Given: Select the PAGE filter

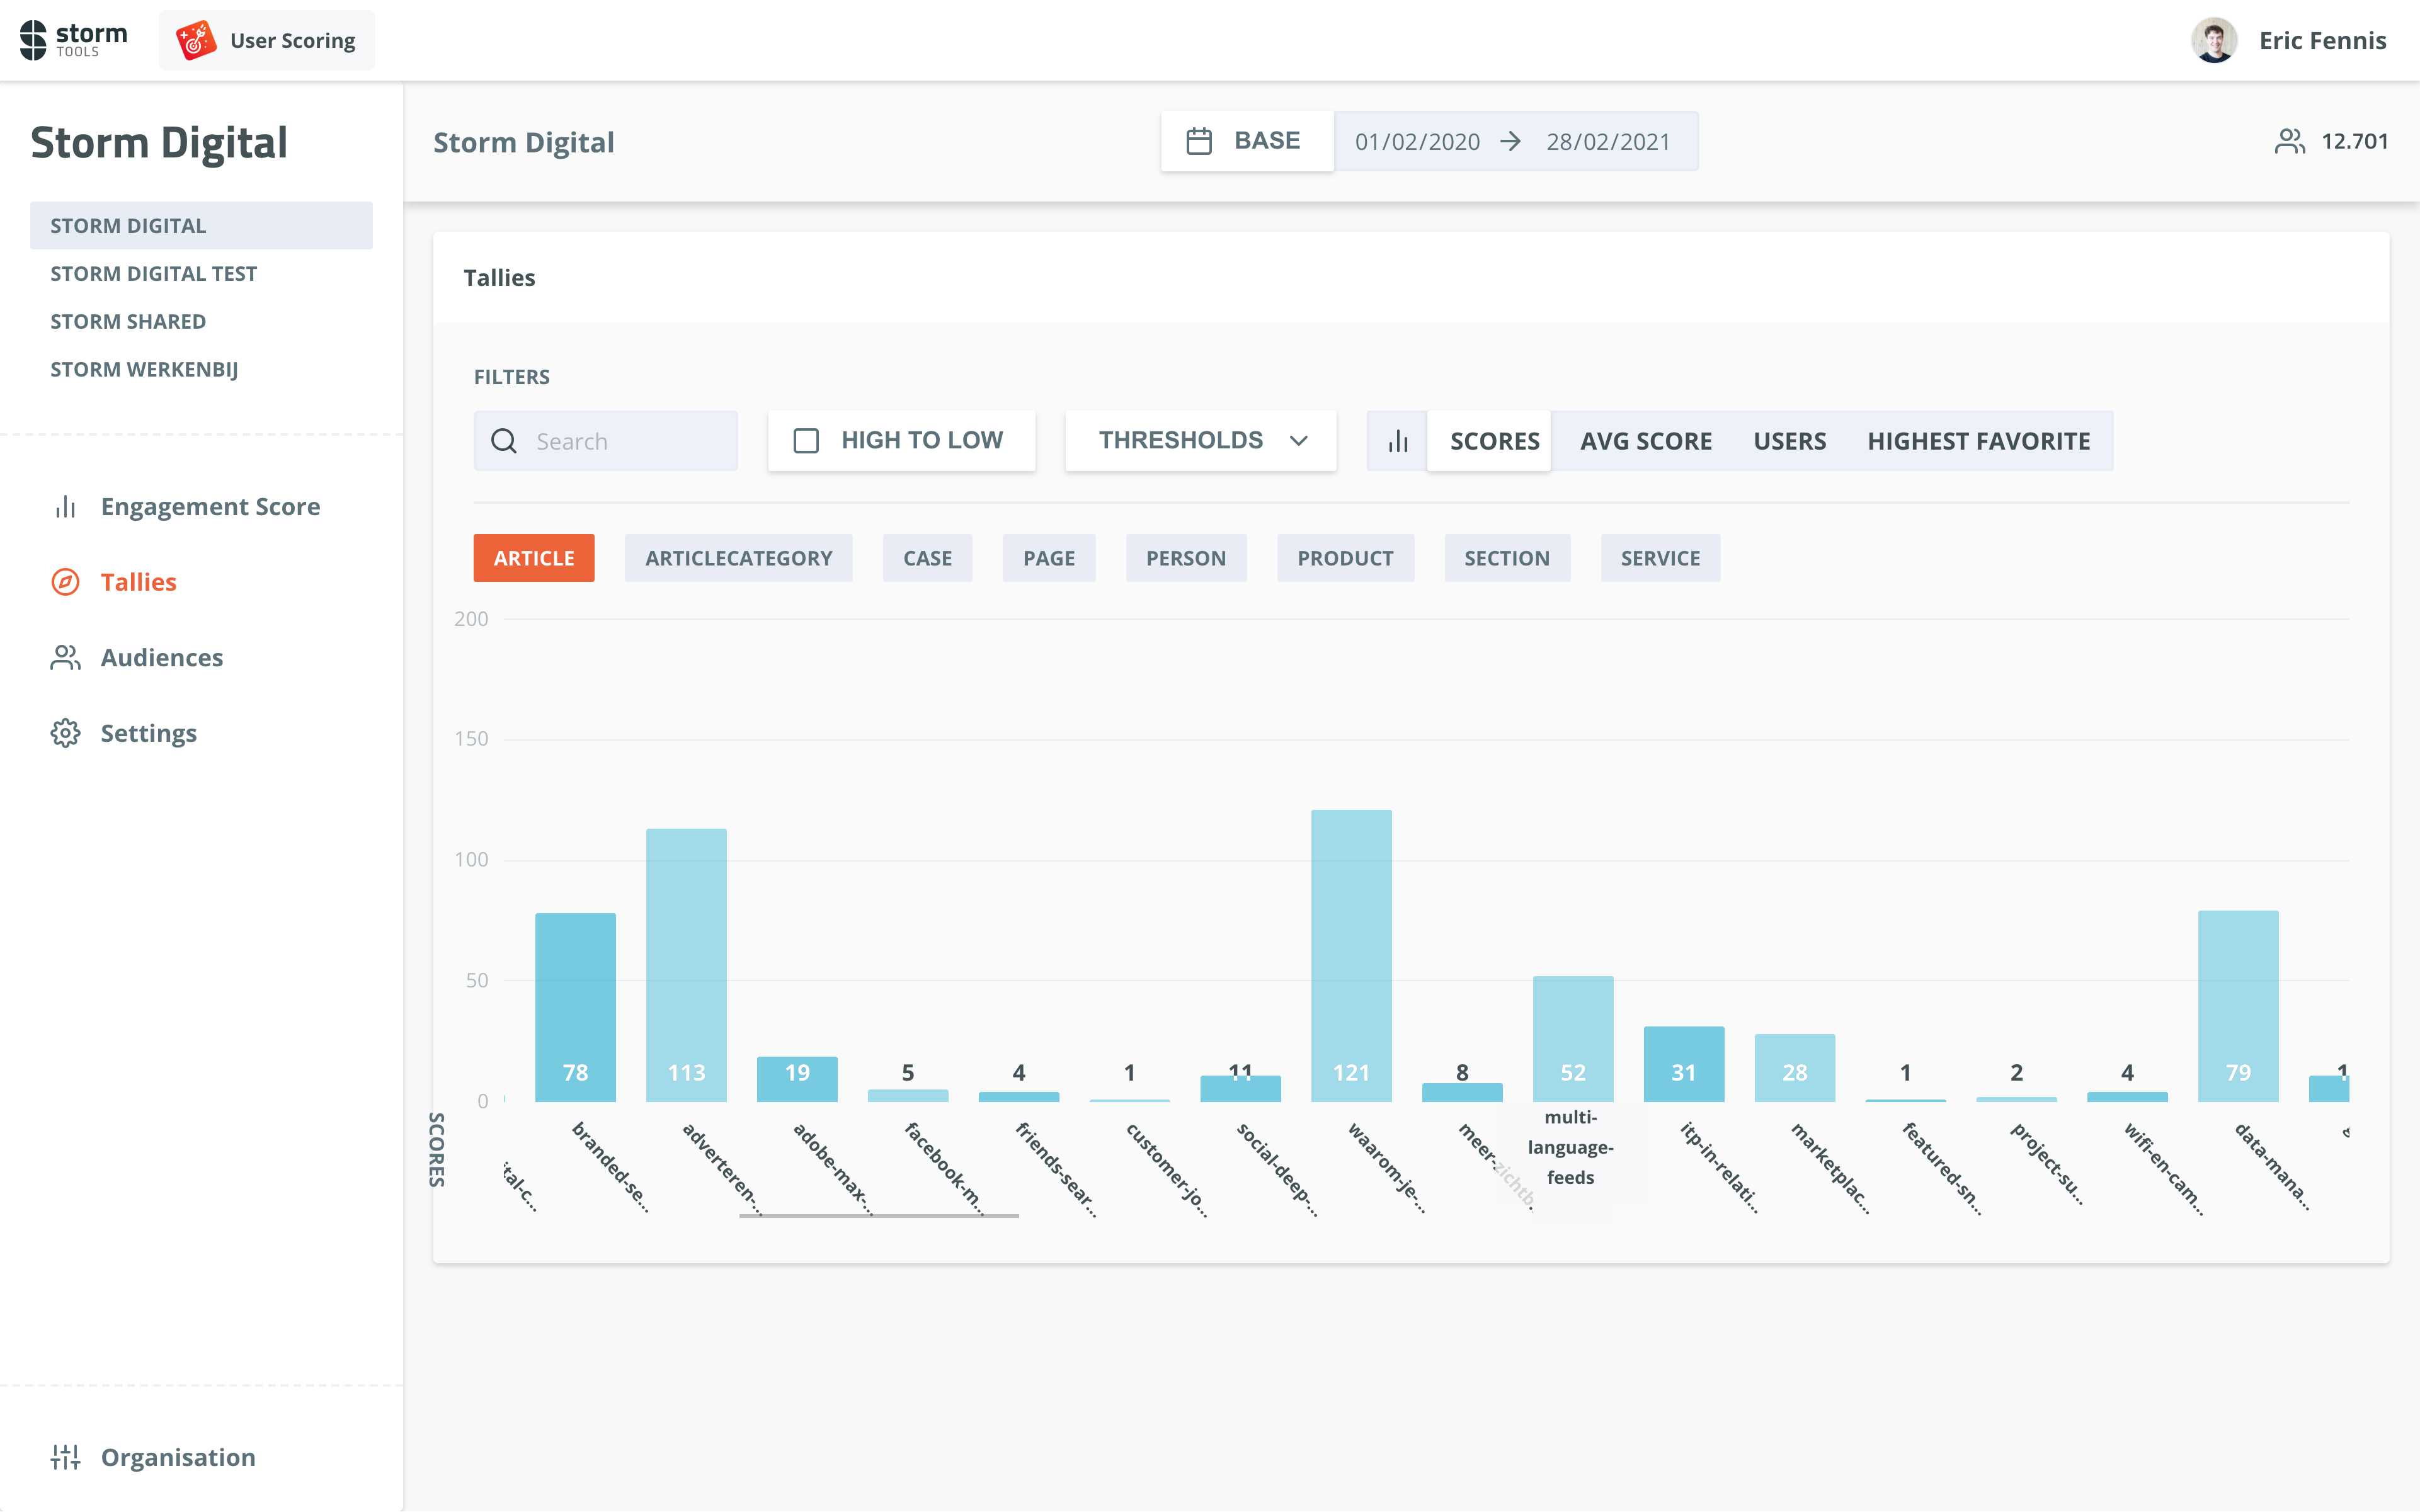Looking at the screenshot, I should [x=1049, y=558].
